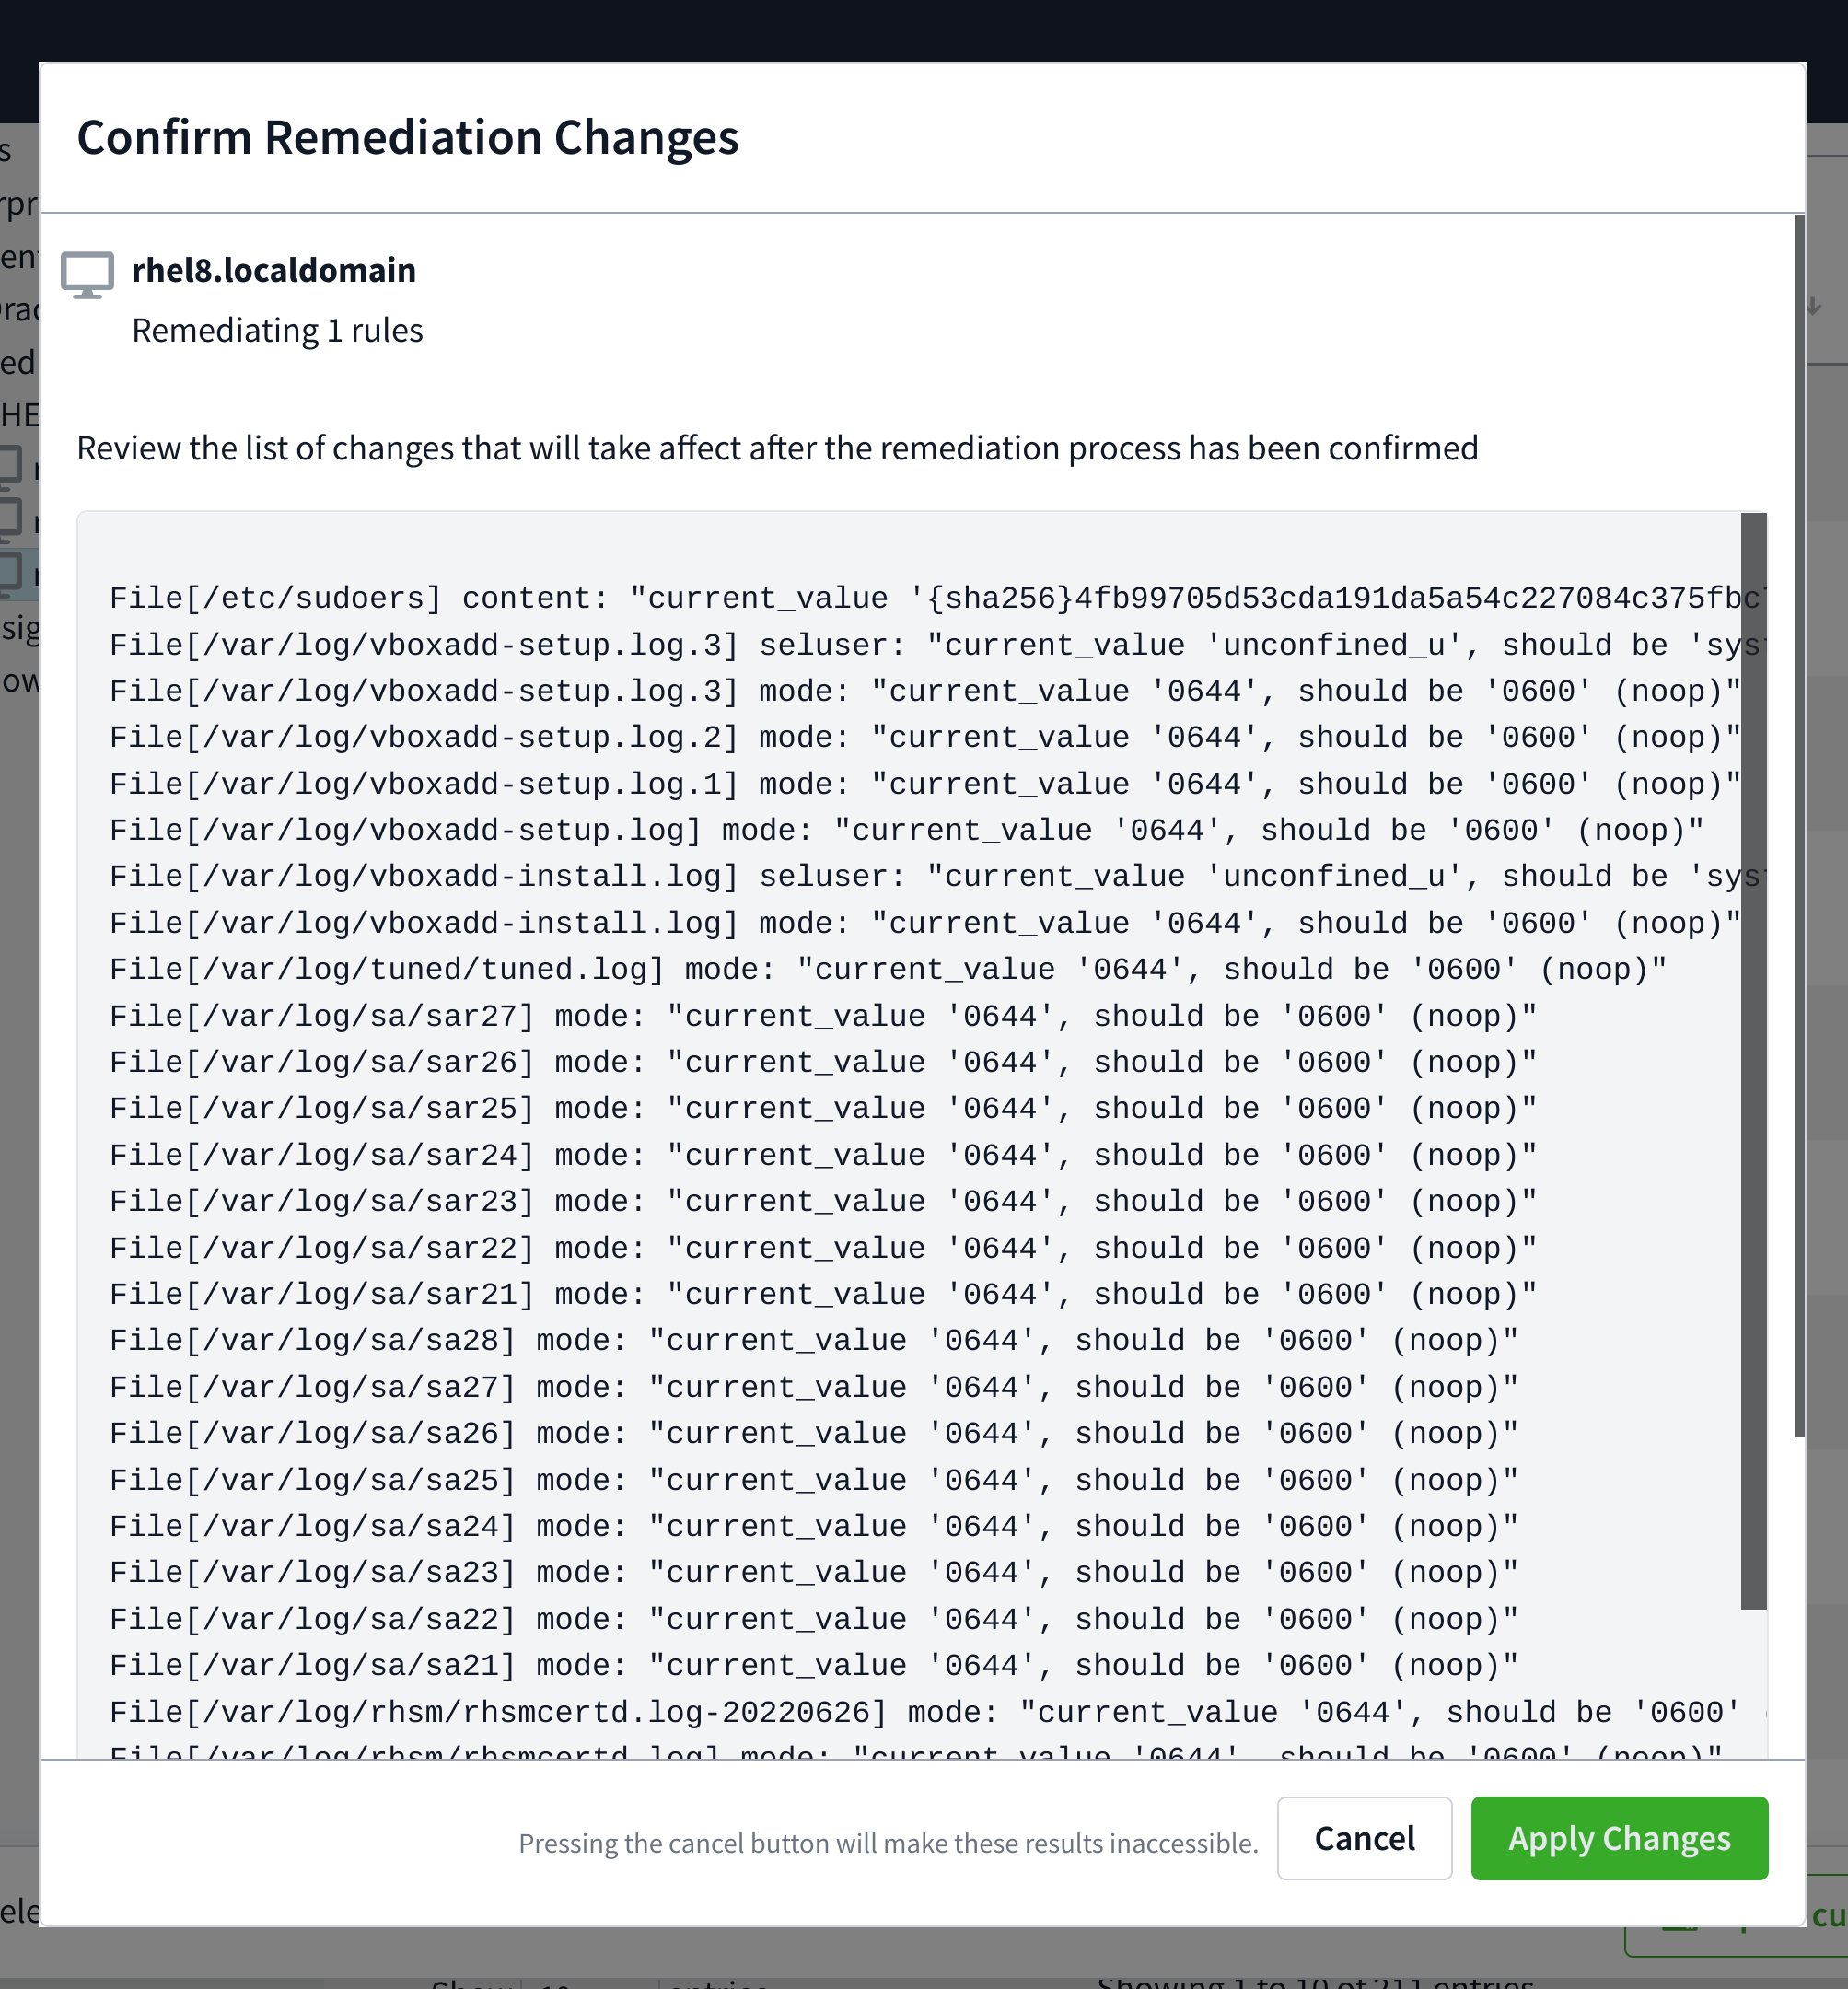Click the cancel warning note text
Screen dimensions: 1848x1989
coord(887,1843)
